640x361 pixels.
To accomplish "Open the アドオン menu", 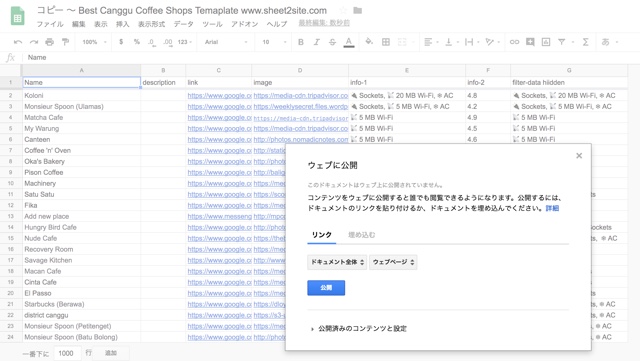I will coord(244,24).
